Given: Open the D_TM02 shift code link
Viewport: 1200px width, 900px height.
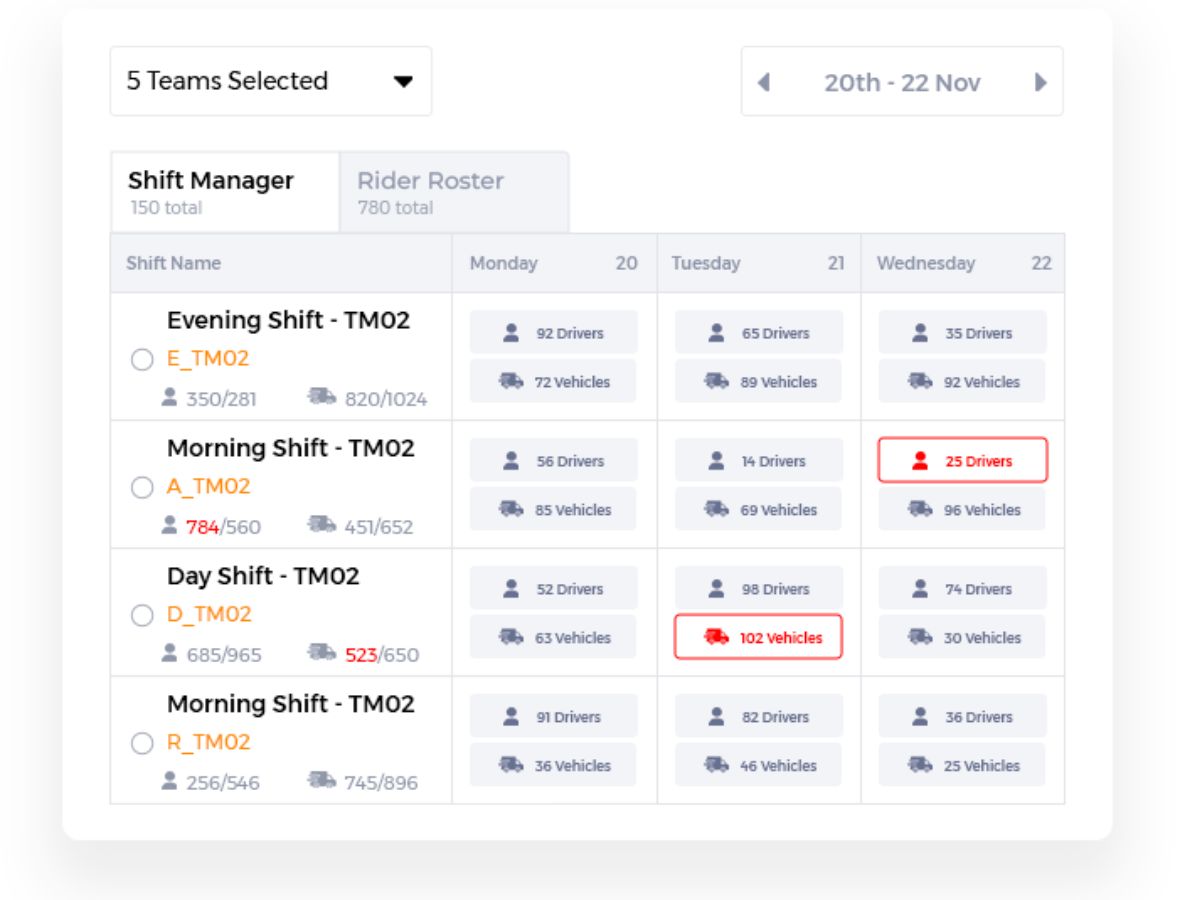Looking at the screenshot, I should (209, 614).
